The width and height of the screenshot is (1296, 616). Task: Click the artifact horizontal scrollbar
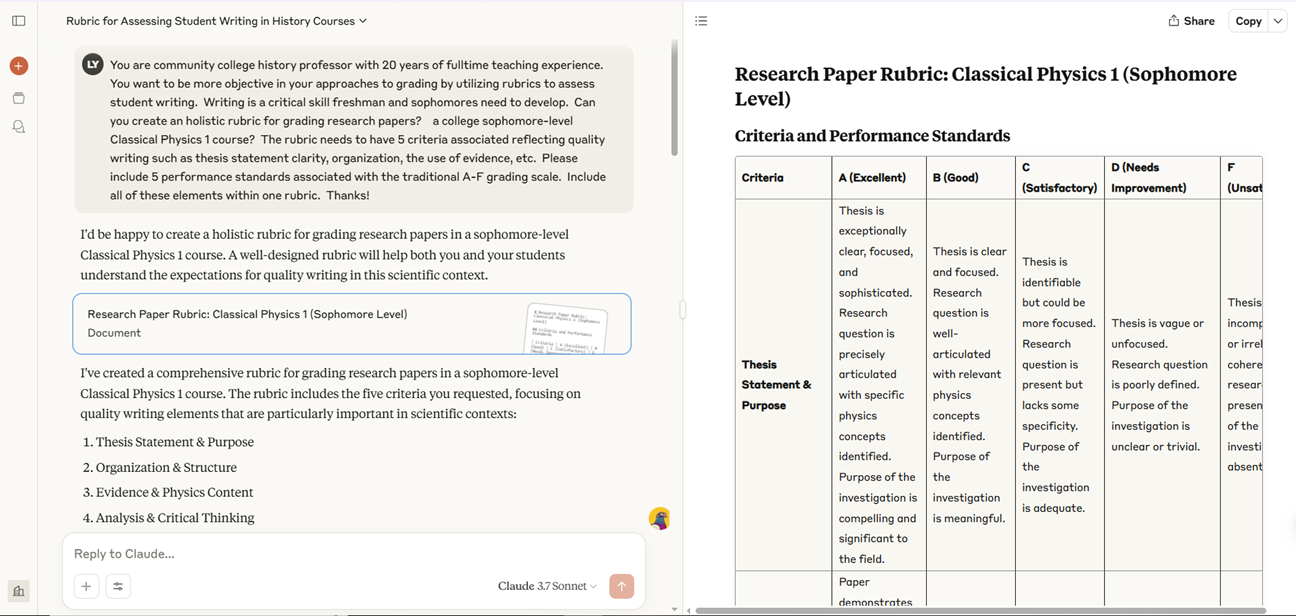pos(980,610)
